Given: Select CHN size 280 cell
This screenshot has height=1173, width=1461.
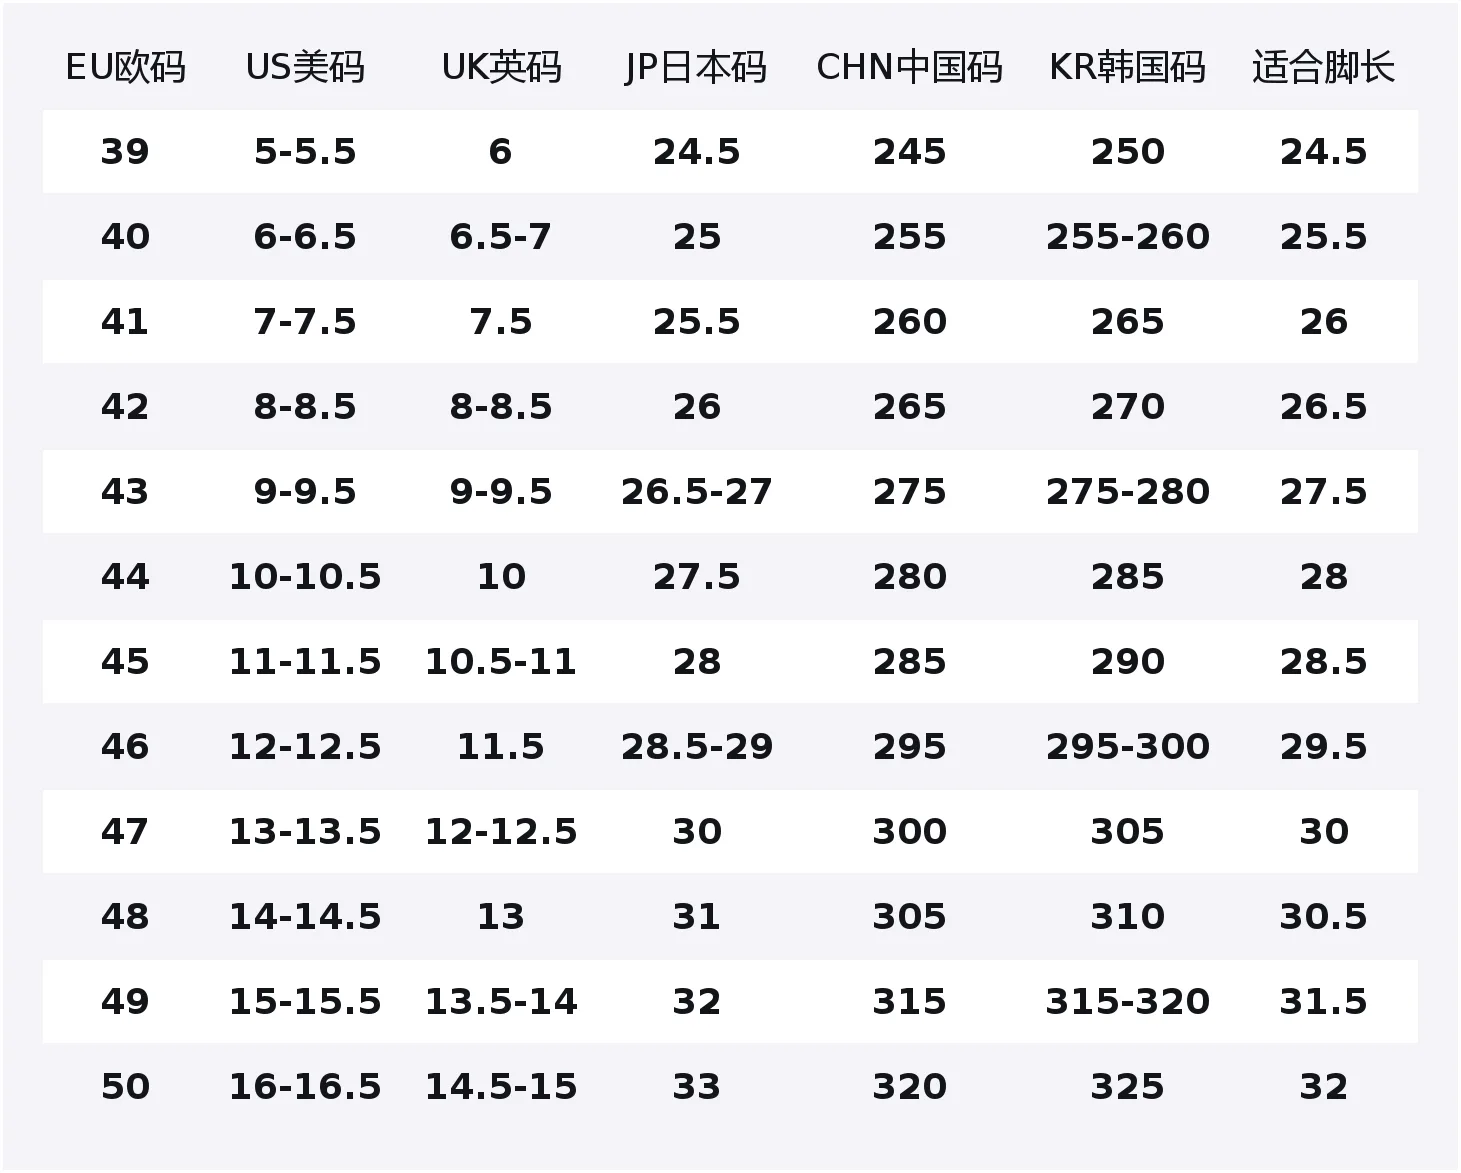Looking at the screenshot, I should coord(909,577).
